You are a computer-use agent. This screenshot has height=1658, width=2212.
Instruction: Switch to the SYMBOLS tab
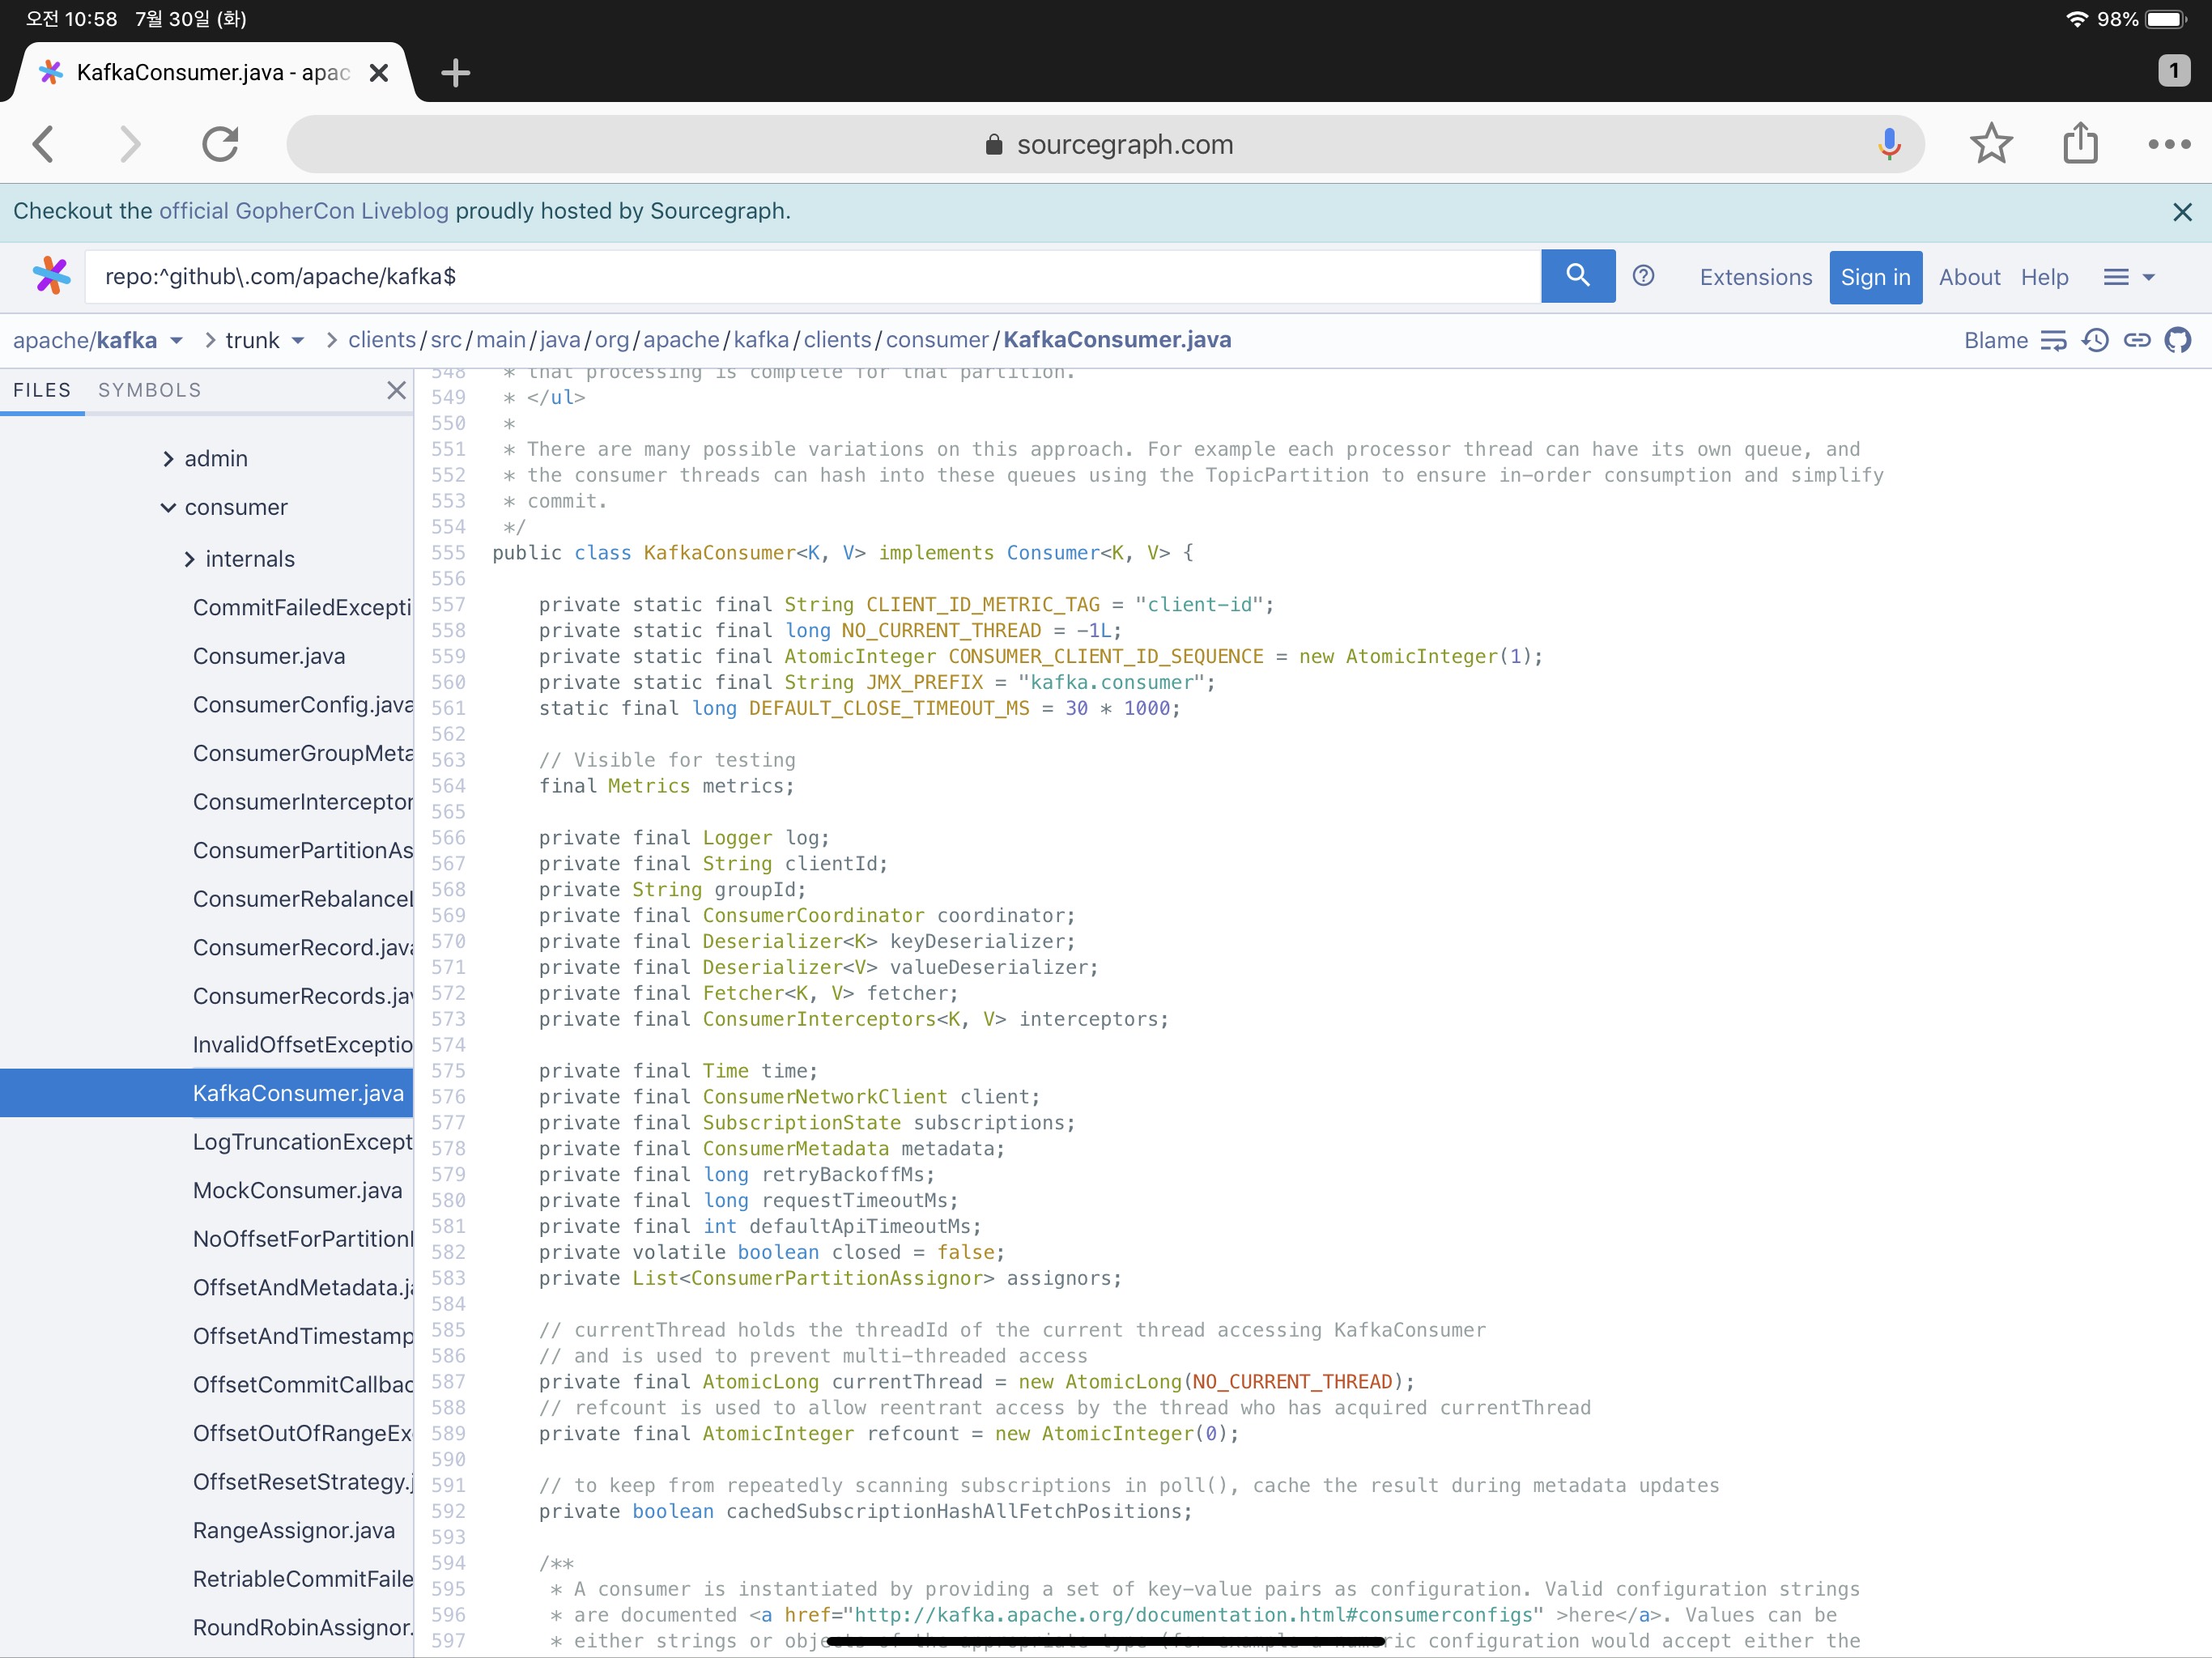[x=149, y=390]
